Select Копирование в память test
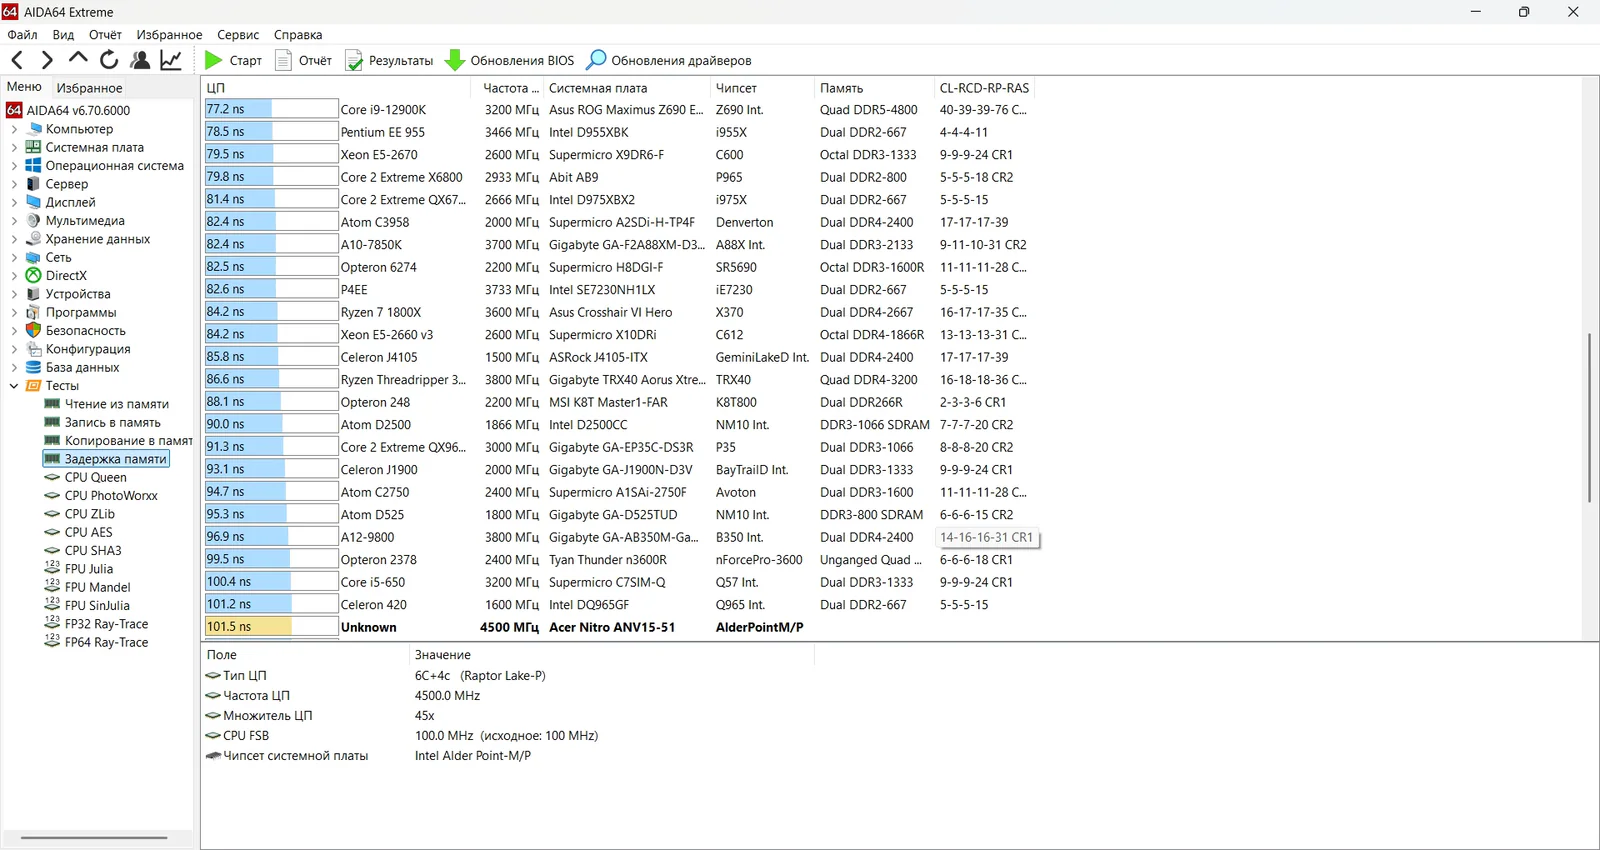The image size is (1600, 850). [119, 441]
